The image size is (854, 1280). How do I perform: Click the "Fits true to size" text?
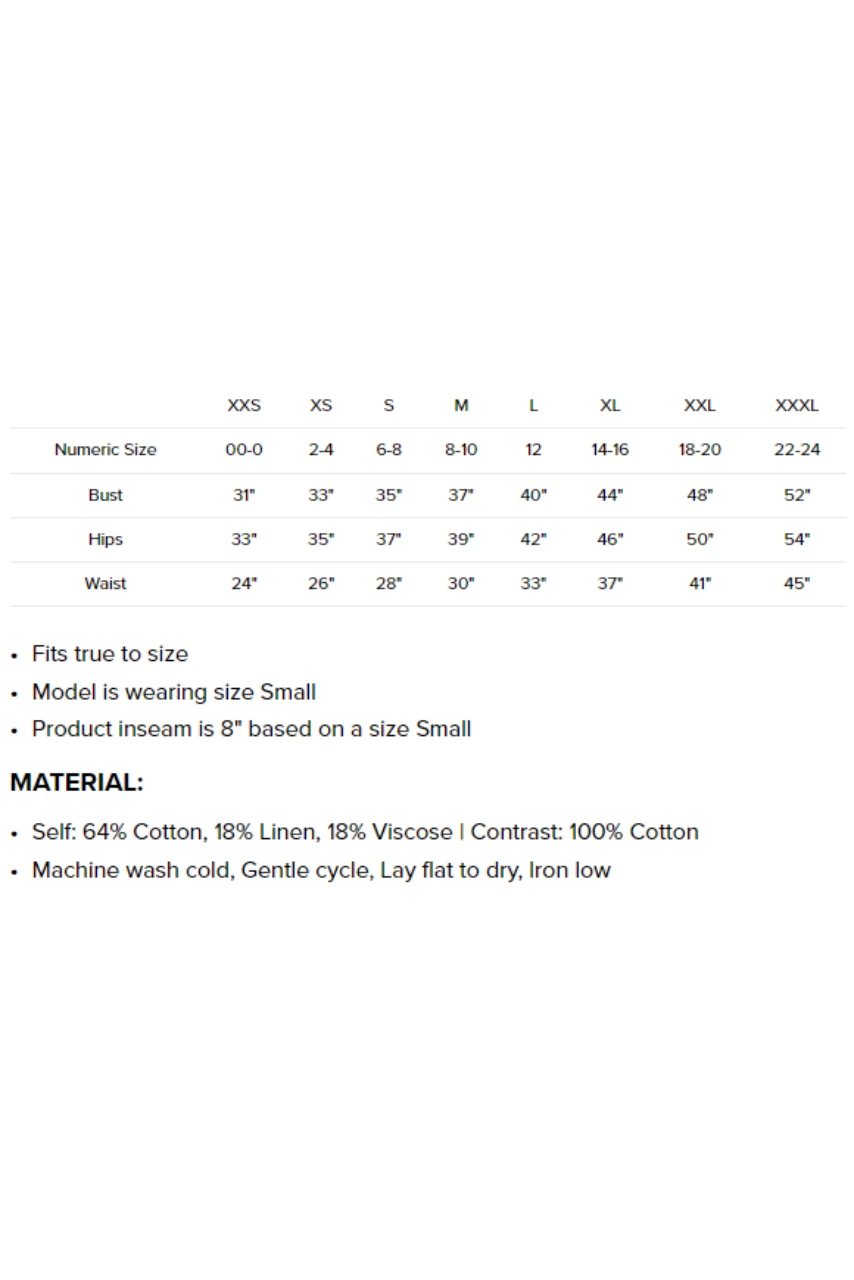click(110, 654)
